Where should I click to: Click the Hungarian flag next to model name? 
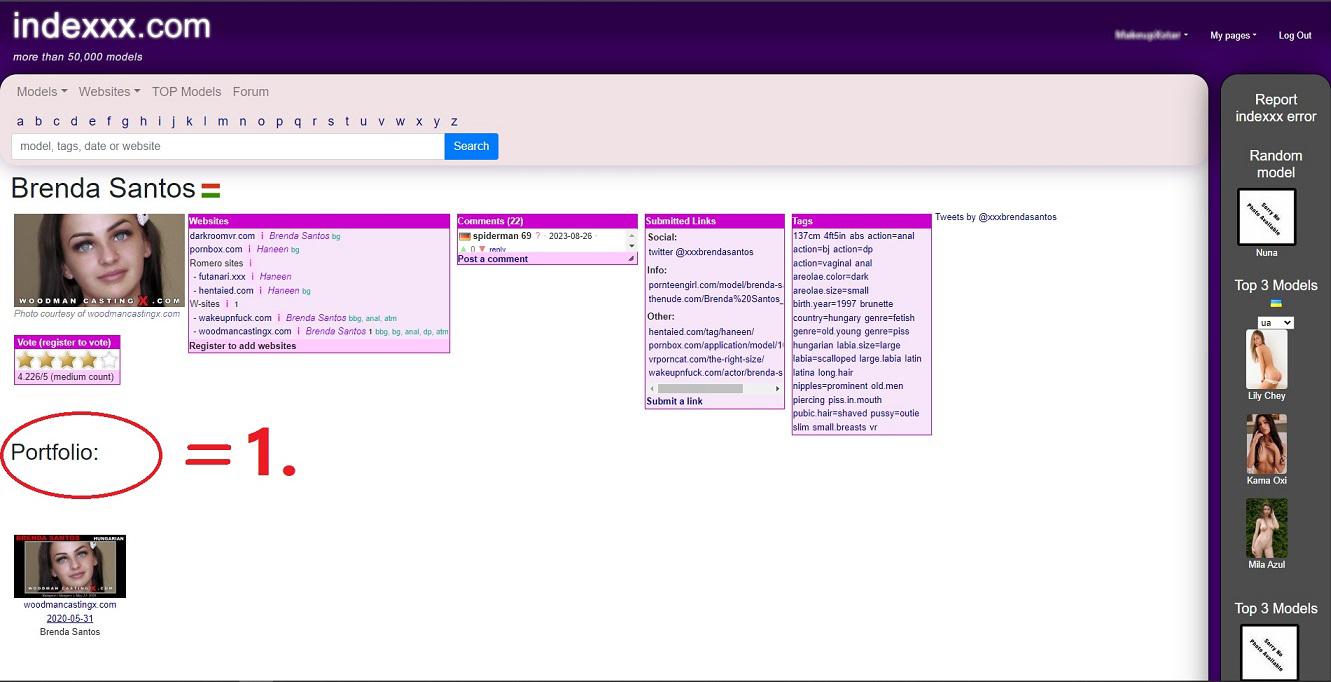(210, 190)
